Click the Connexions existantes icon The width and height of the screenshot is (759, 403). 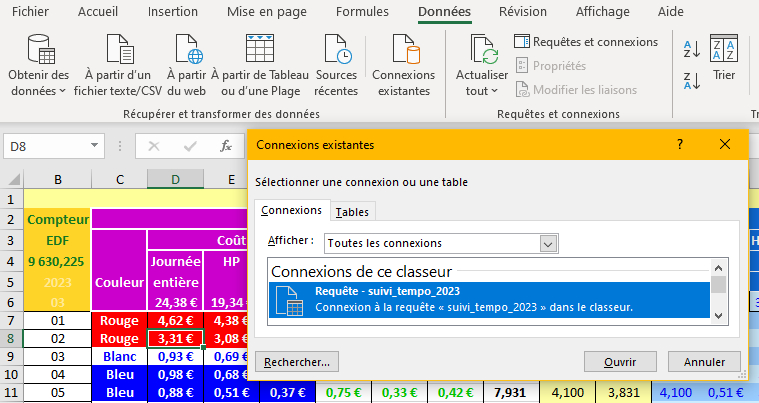coord(403,50)
